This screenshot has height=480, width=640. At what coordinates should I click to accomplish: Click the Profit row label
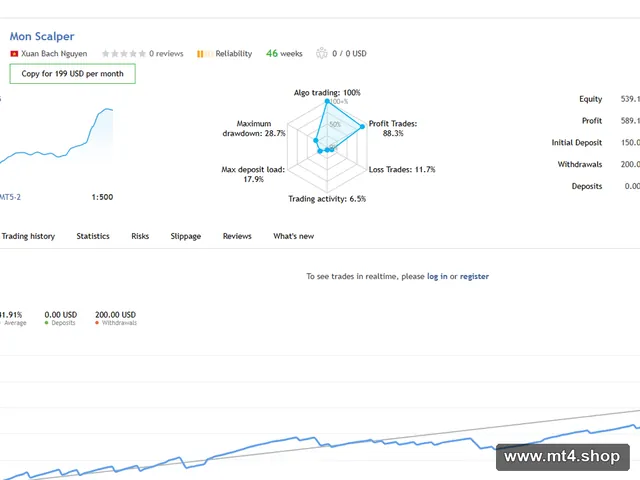[x=592, y=121]
